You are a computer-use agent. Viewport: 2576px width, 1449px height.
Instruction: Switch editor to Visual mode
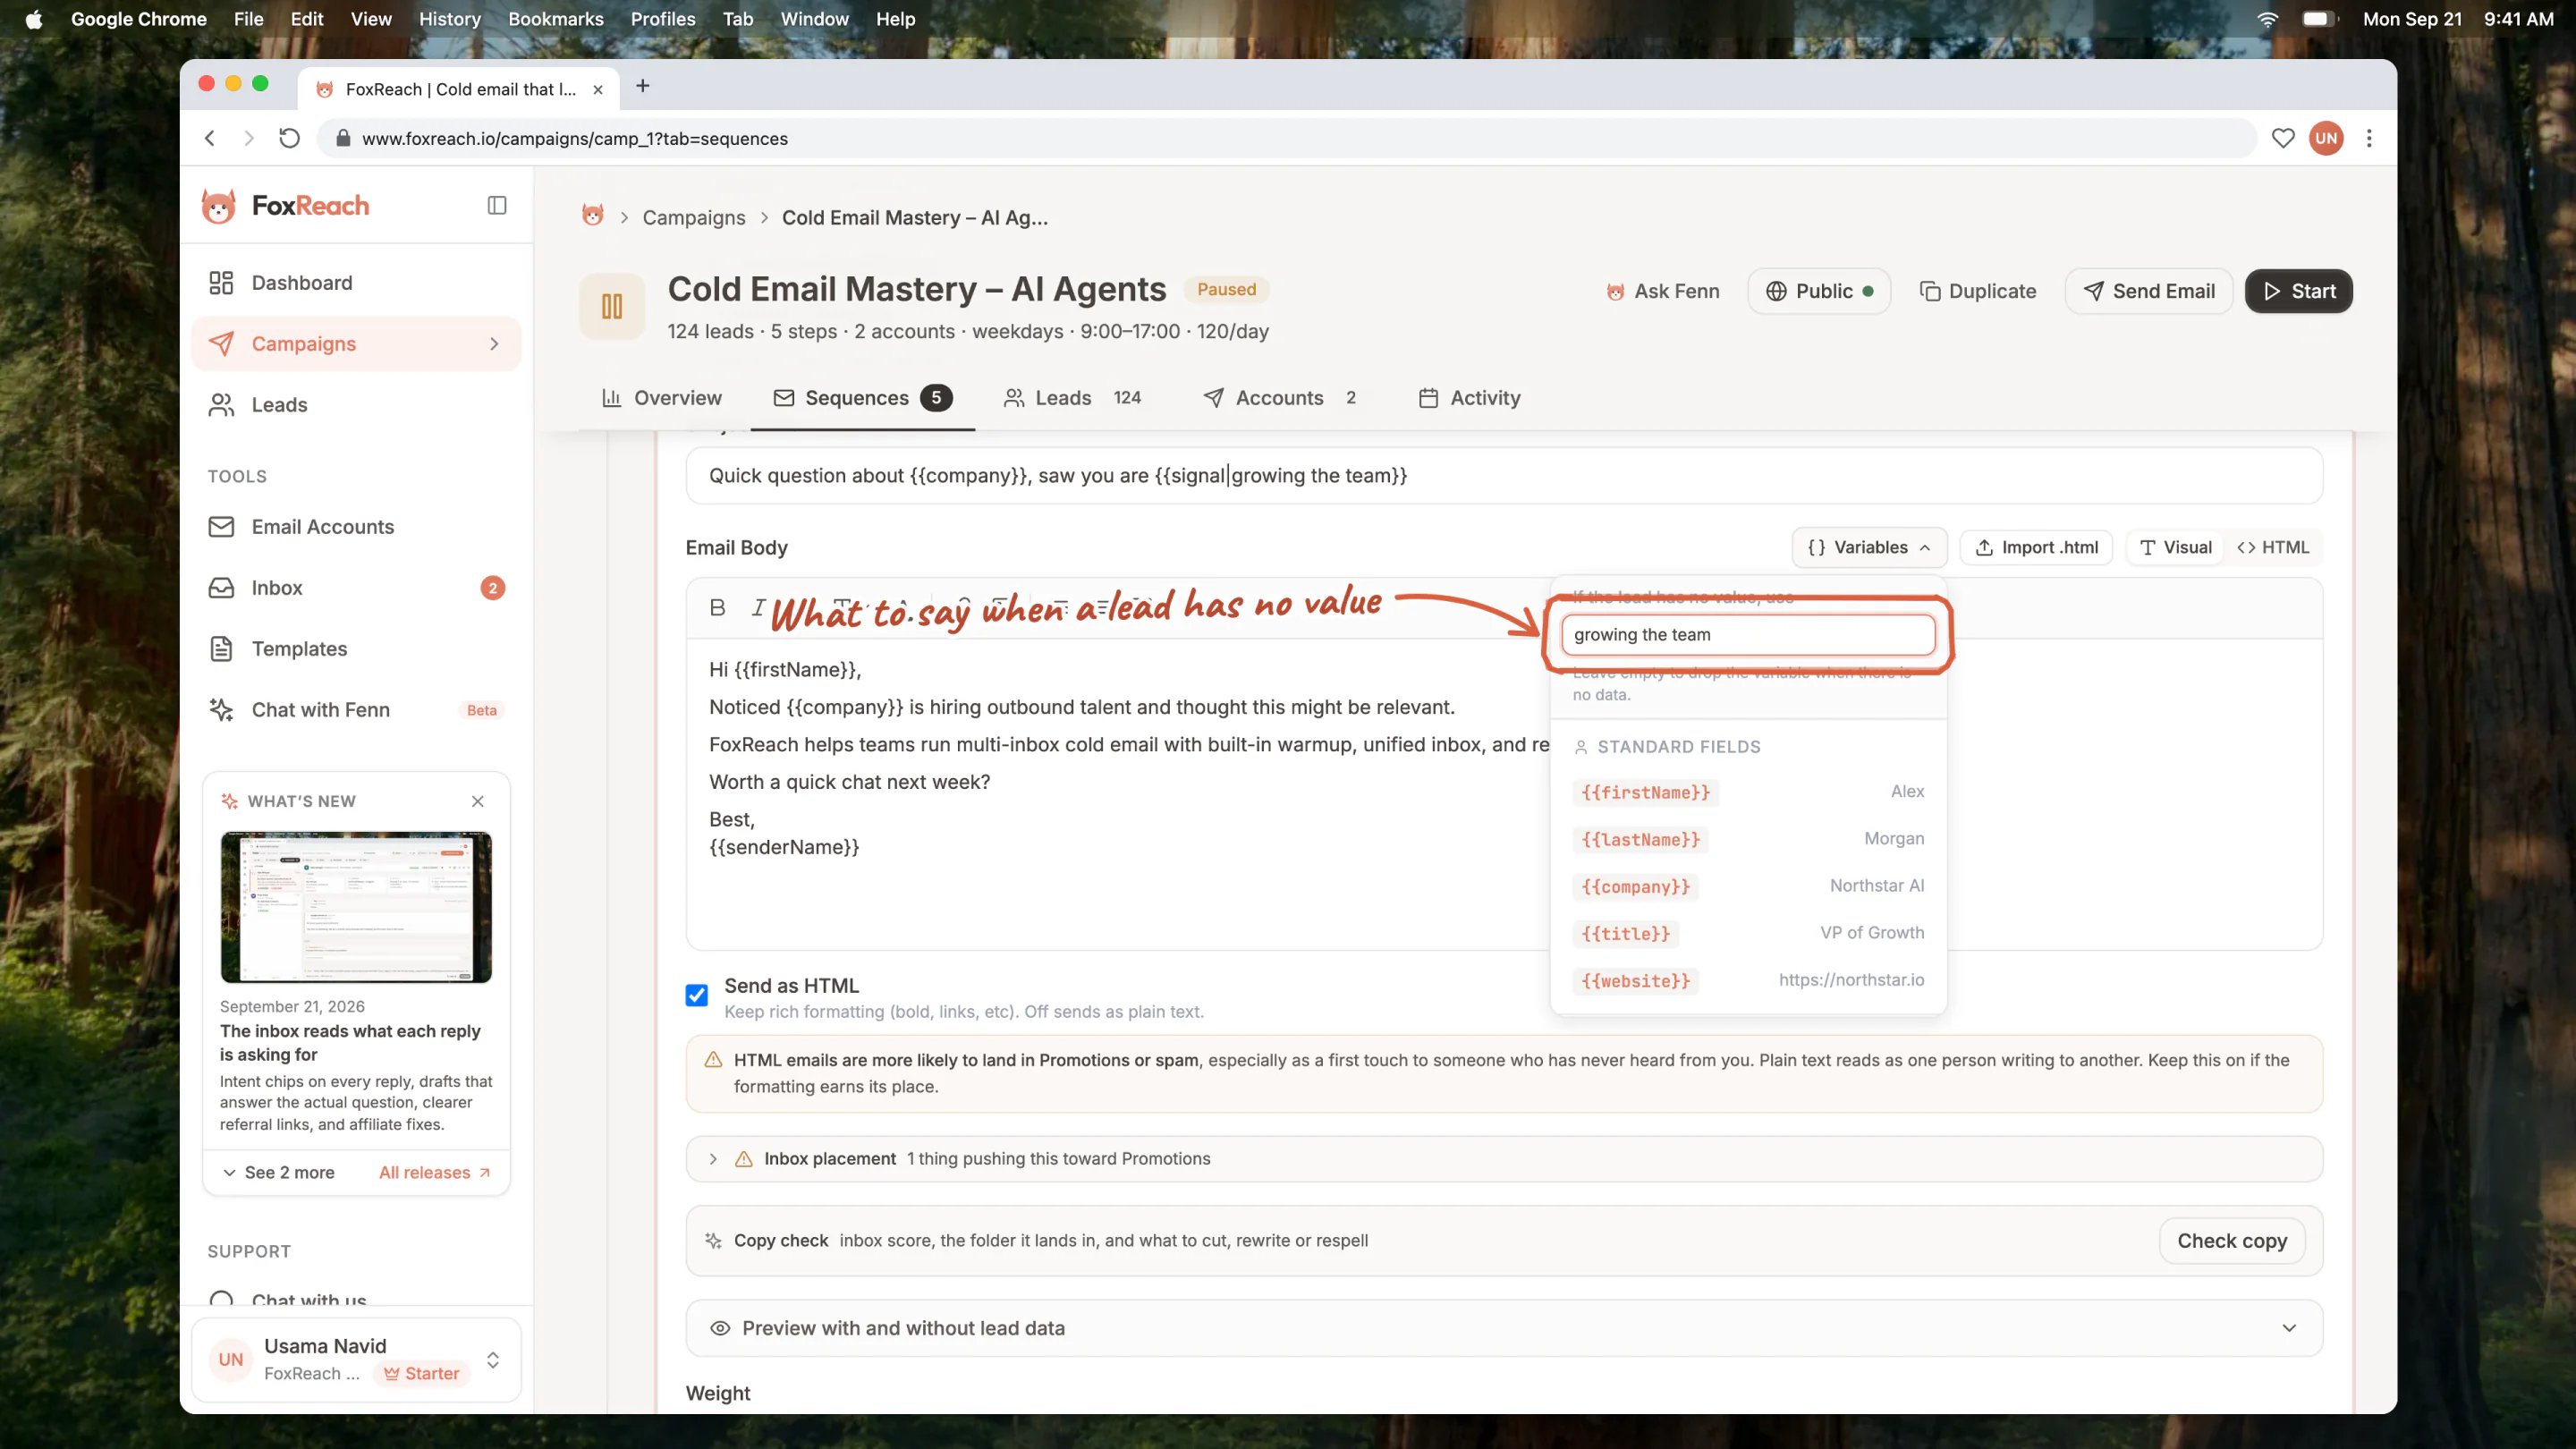point(2176,548)
